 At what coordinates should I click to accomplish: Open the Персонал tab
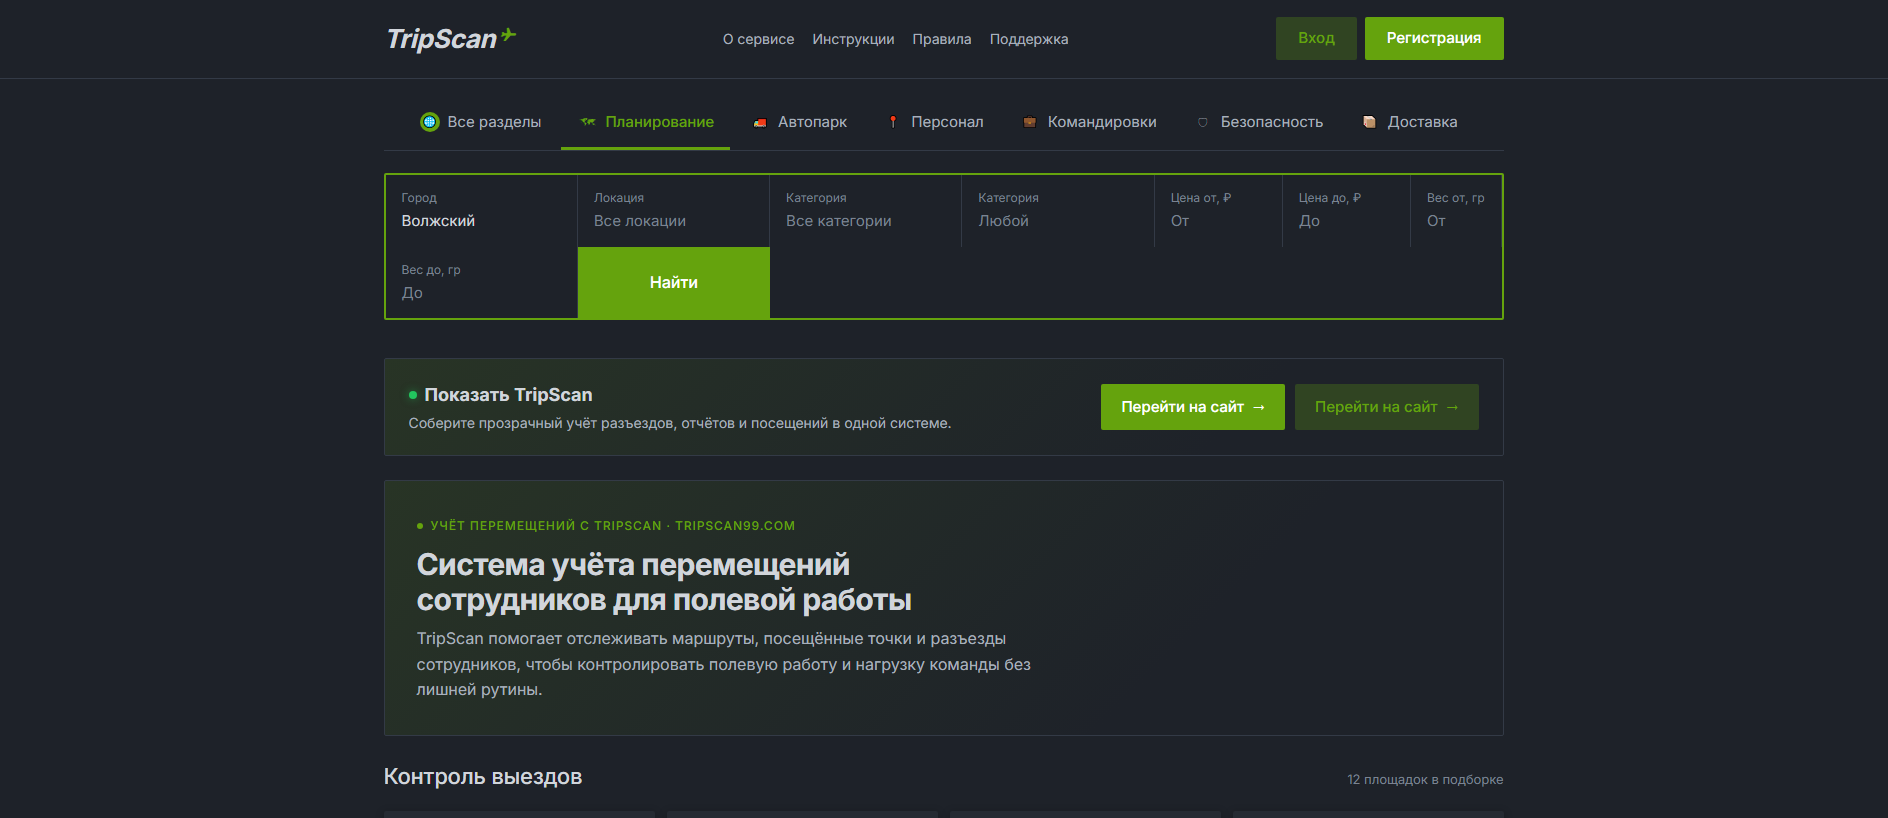tap(935, 122)
